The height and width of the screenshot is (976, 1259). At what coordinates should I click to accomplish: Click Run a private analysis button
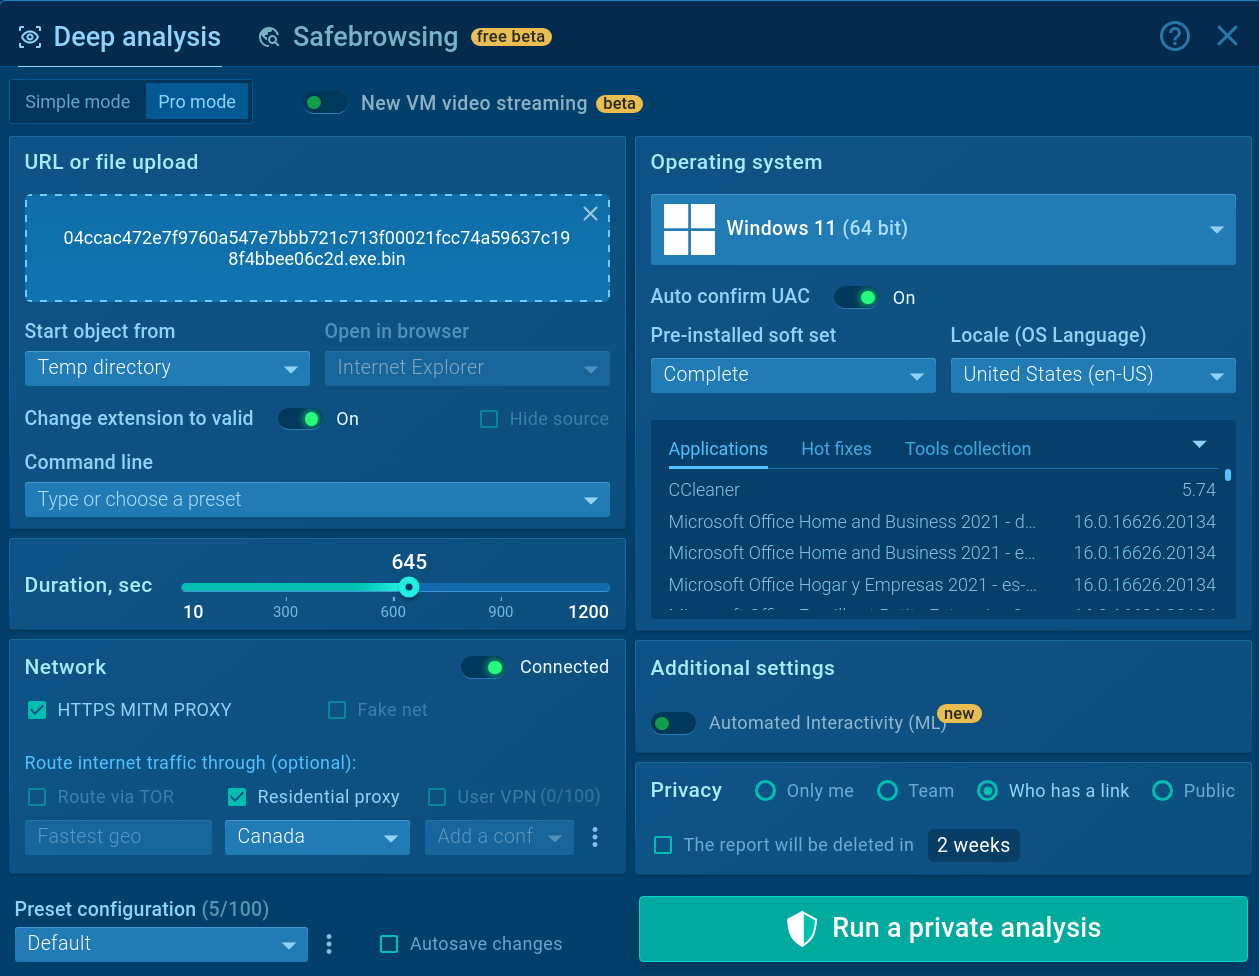pyautogui.click(x=942, y=928)
